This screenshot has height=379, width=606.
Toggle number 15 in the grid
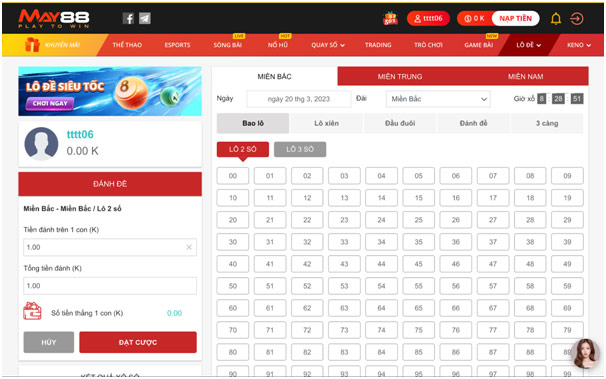coord(419,198)
